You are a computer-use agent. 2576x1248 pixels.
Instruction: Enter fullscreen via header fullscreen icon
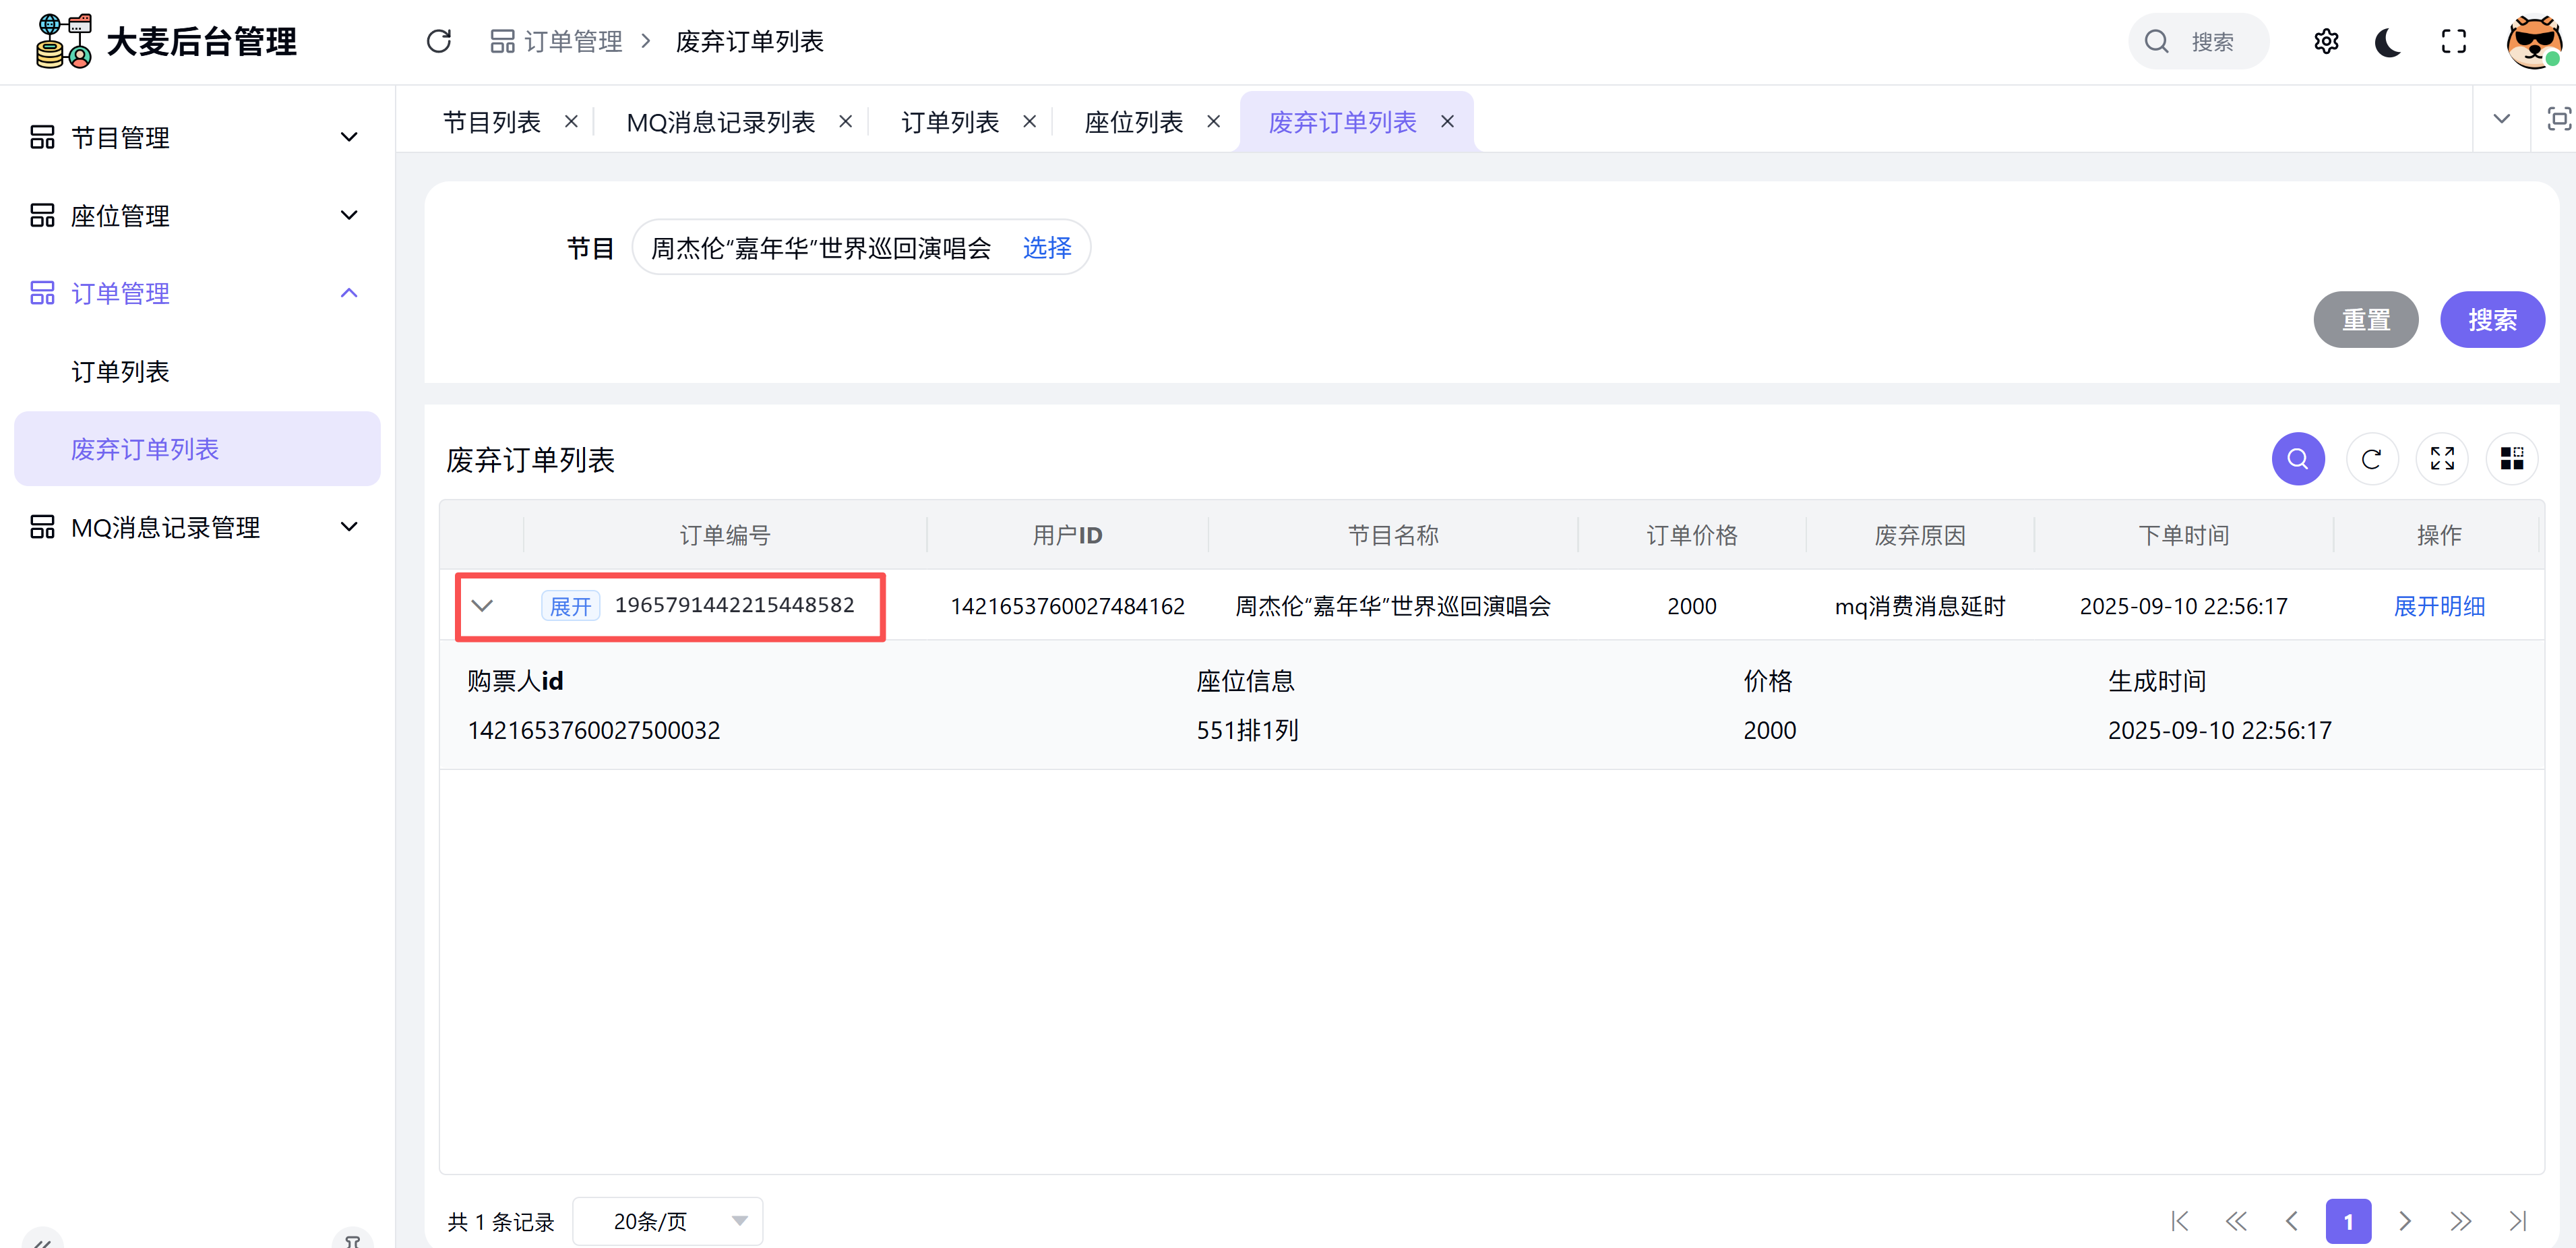pyautogui.click(x=2453, y=41)
